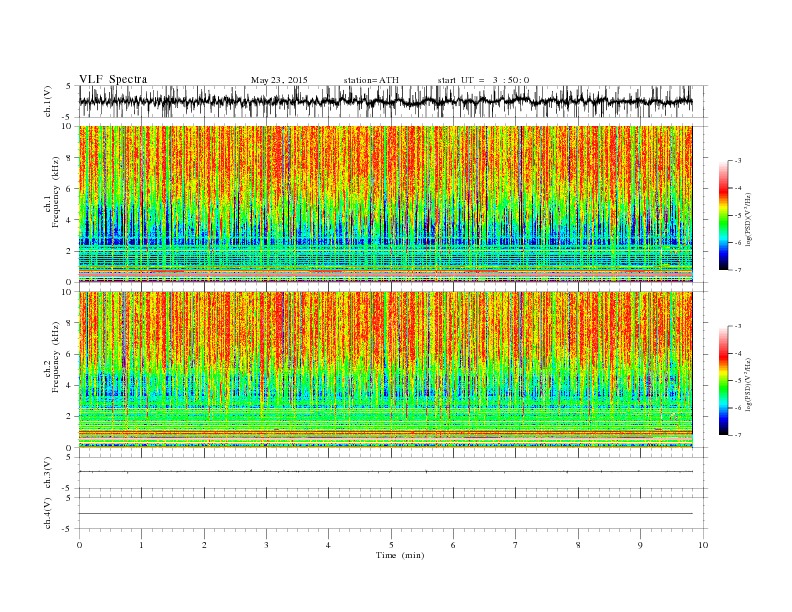Viewport: 792px width, 612px height.
Task: Click the "station=ATH" header label
Action: [371, 80]
